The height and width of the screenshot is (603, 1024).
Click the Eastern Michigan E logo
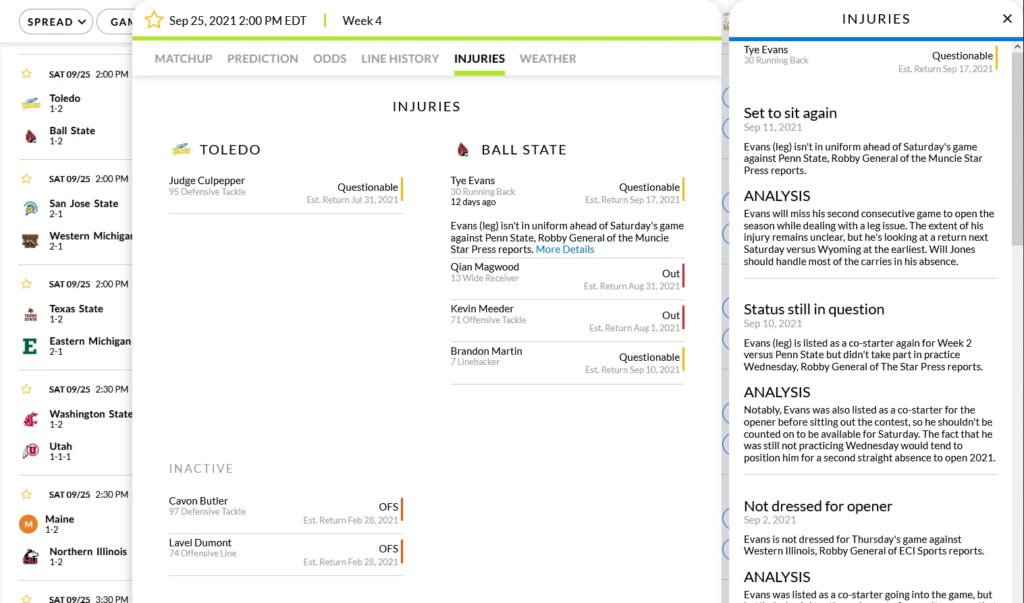click(x=30, y=346)
